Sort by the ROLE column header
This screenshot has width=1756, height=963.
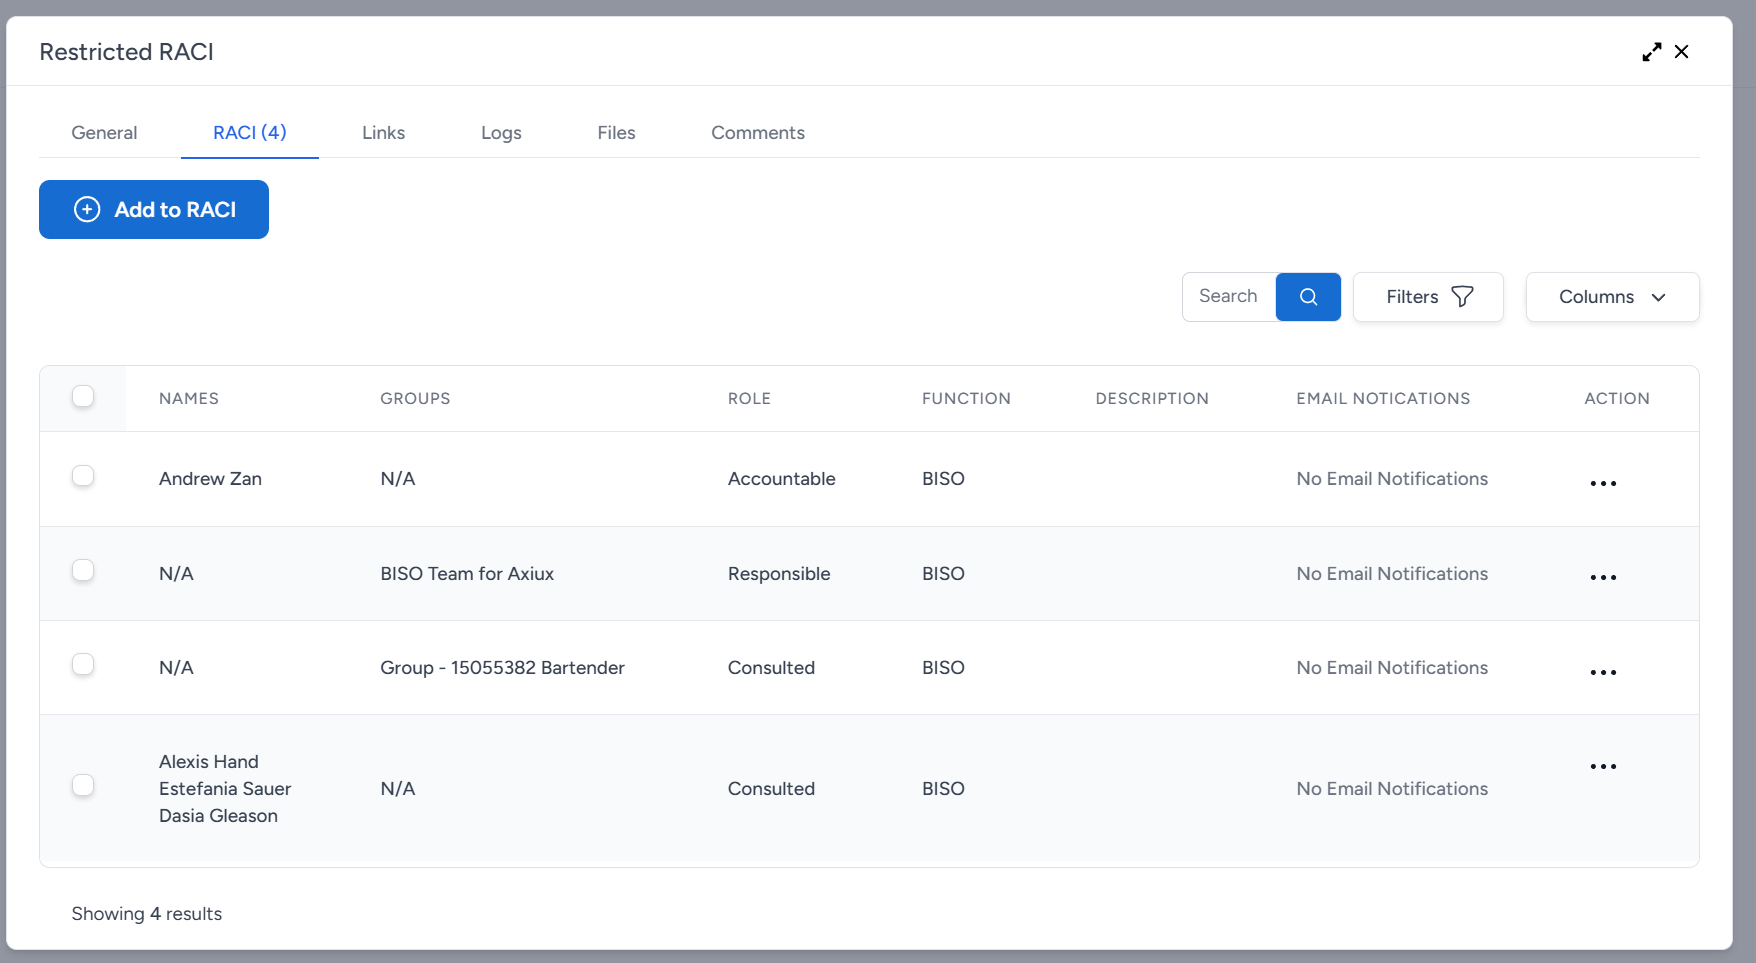[x=749, y=398]
